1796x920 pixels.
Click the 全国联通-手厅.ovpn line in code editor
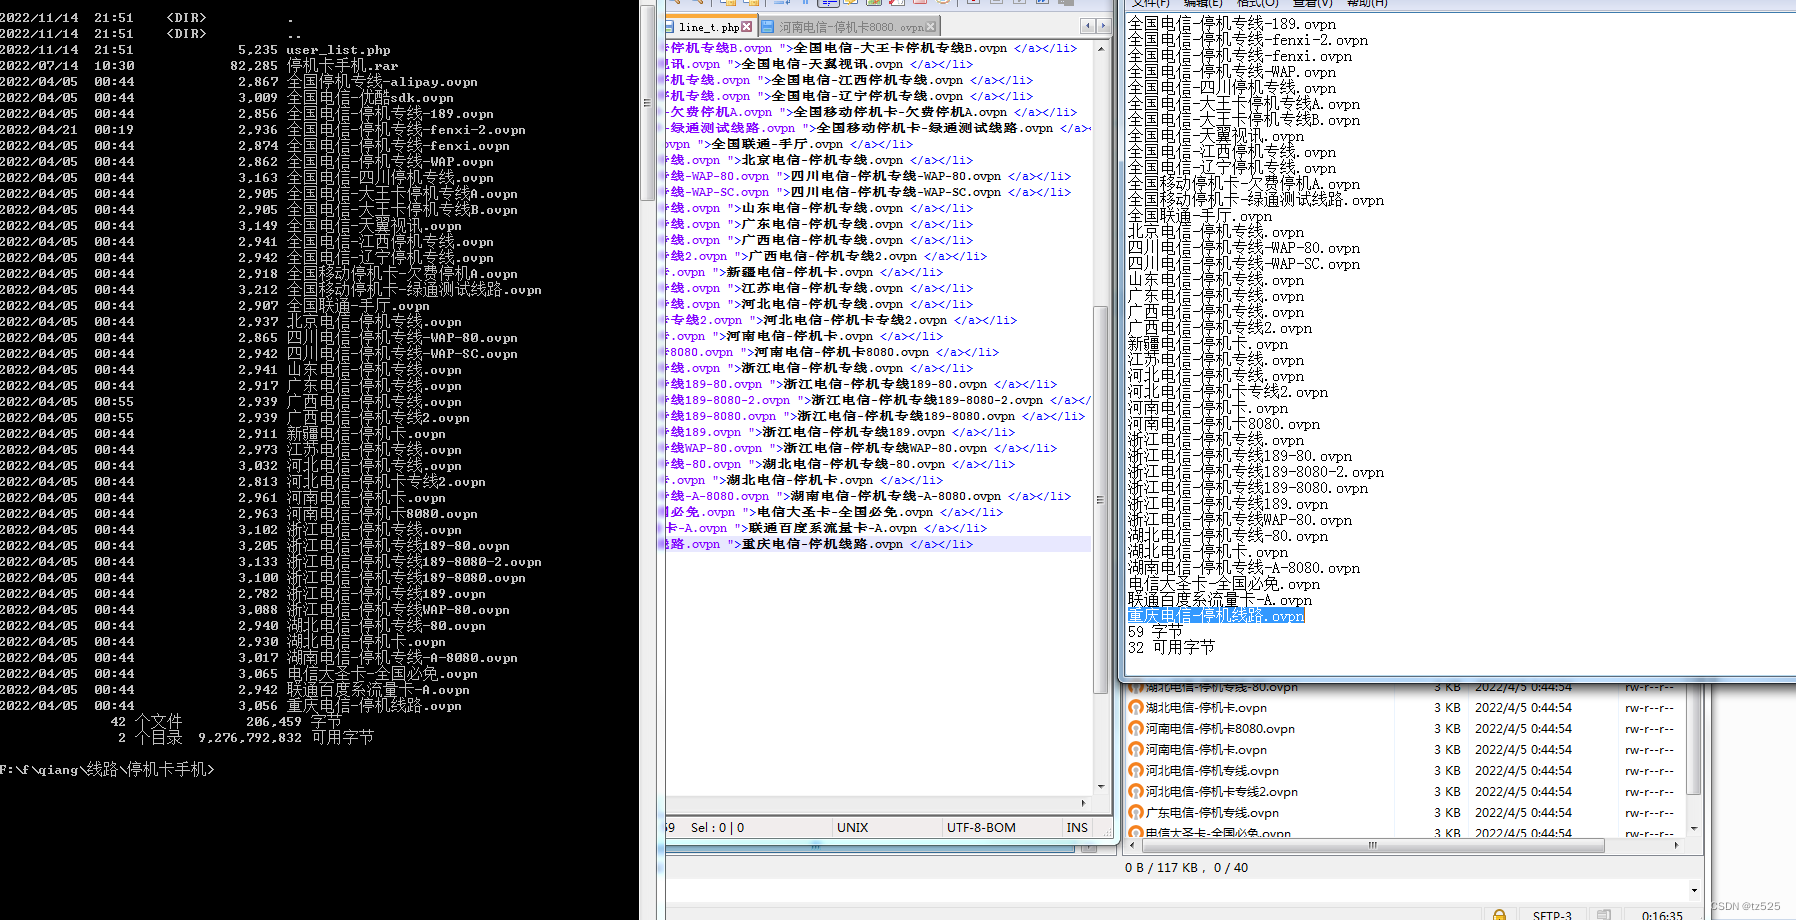coord(790,144)
